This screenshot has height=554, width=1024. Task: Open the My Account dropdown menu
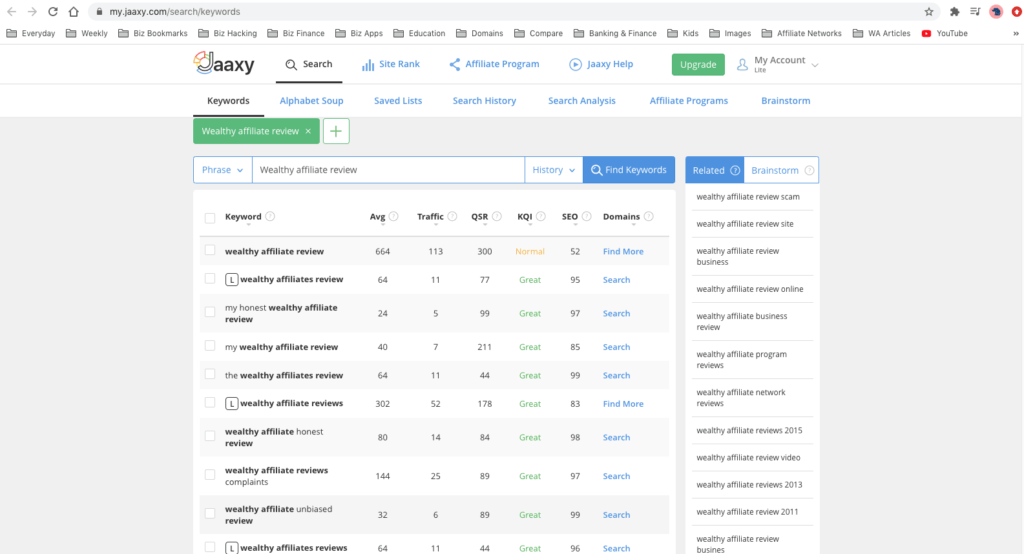[x=778, y=64]
